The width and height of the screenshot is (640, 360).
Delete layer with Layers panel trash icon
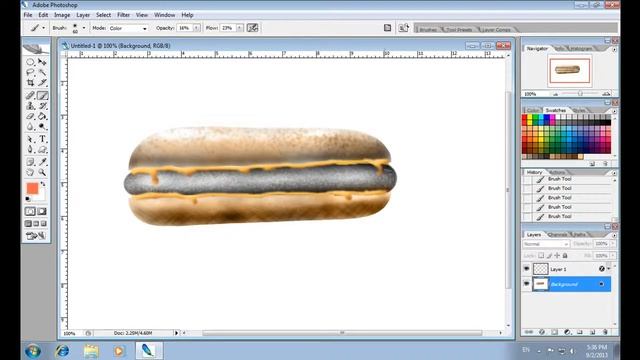click(605, 332)
